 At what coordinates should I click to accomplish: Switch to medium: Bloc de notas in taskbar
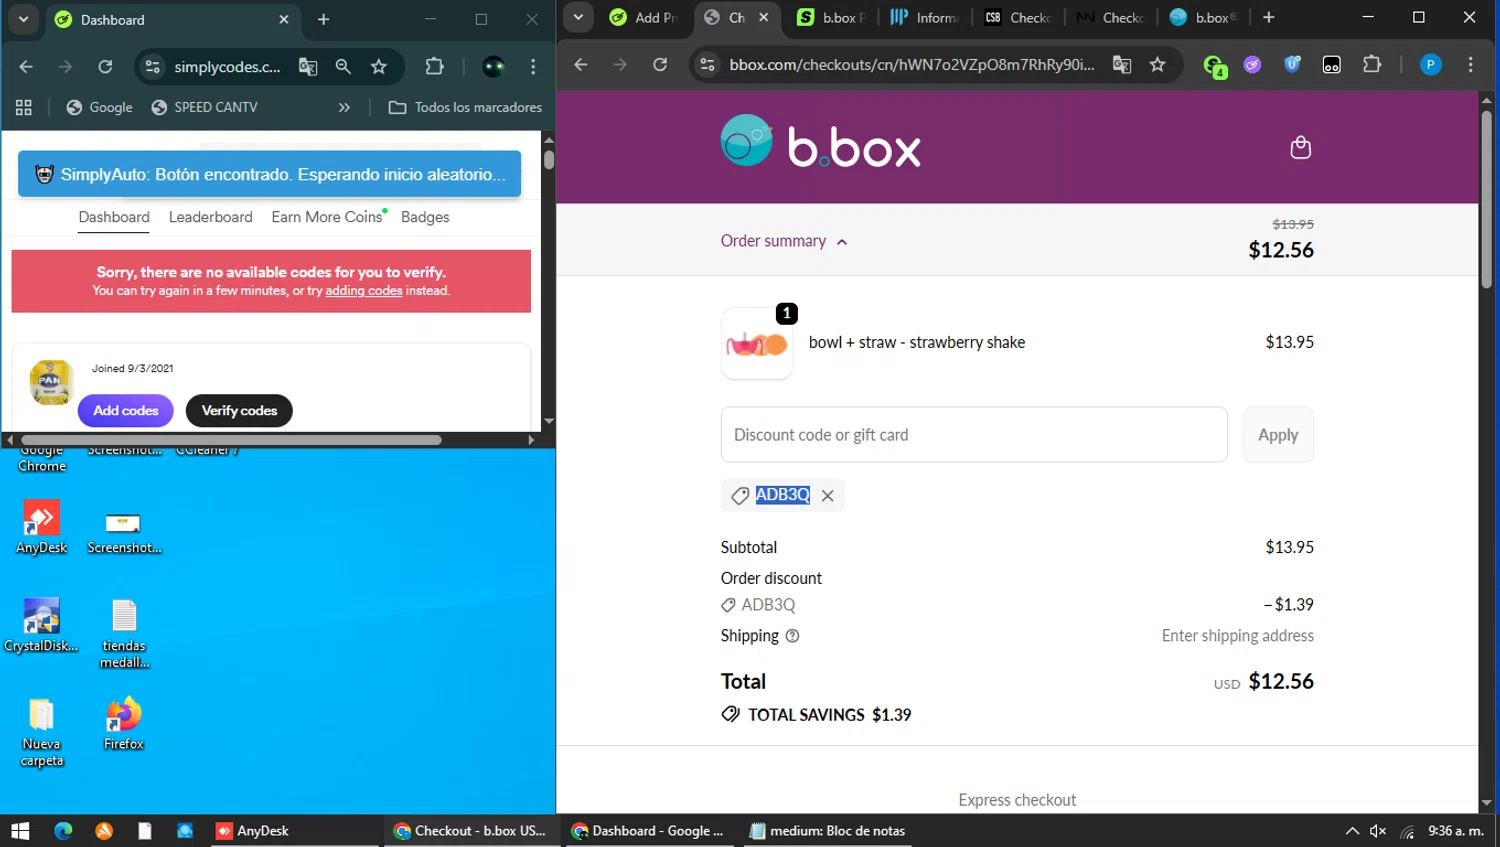tap(828, 831)
